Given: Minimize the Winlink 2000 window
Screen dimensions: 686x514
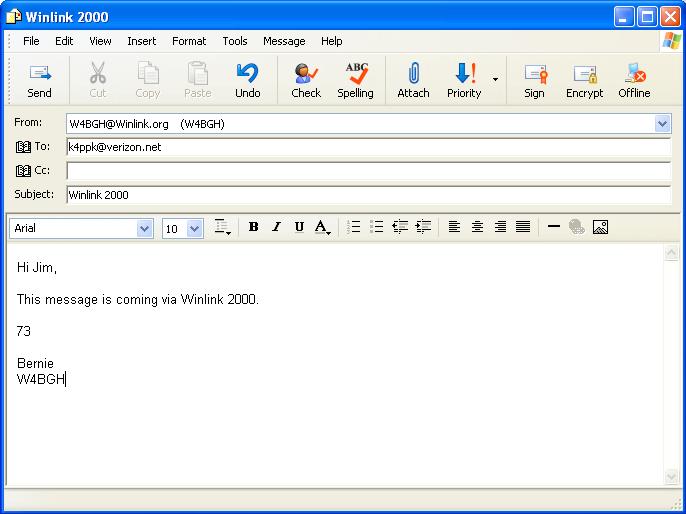Looking at the screenshot, I should 624,17.
